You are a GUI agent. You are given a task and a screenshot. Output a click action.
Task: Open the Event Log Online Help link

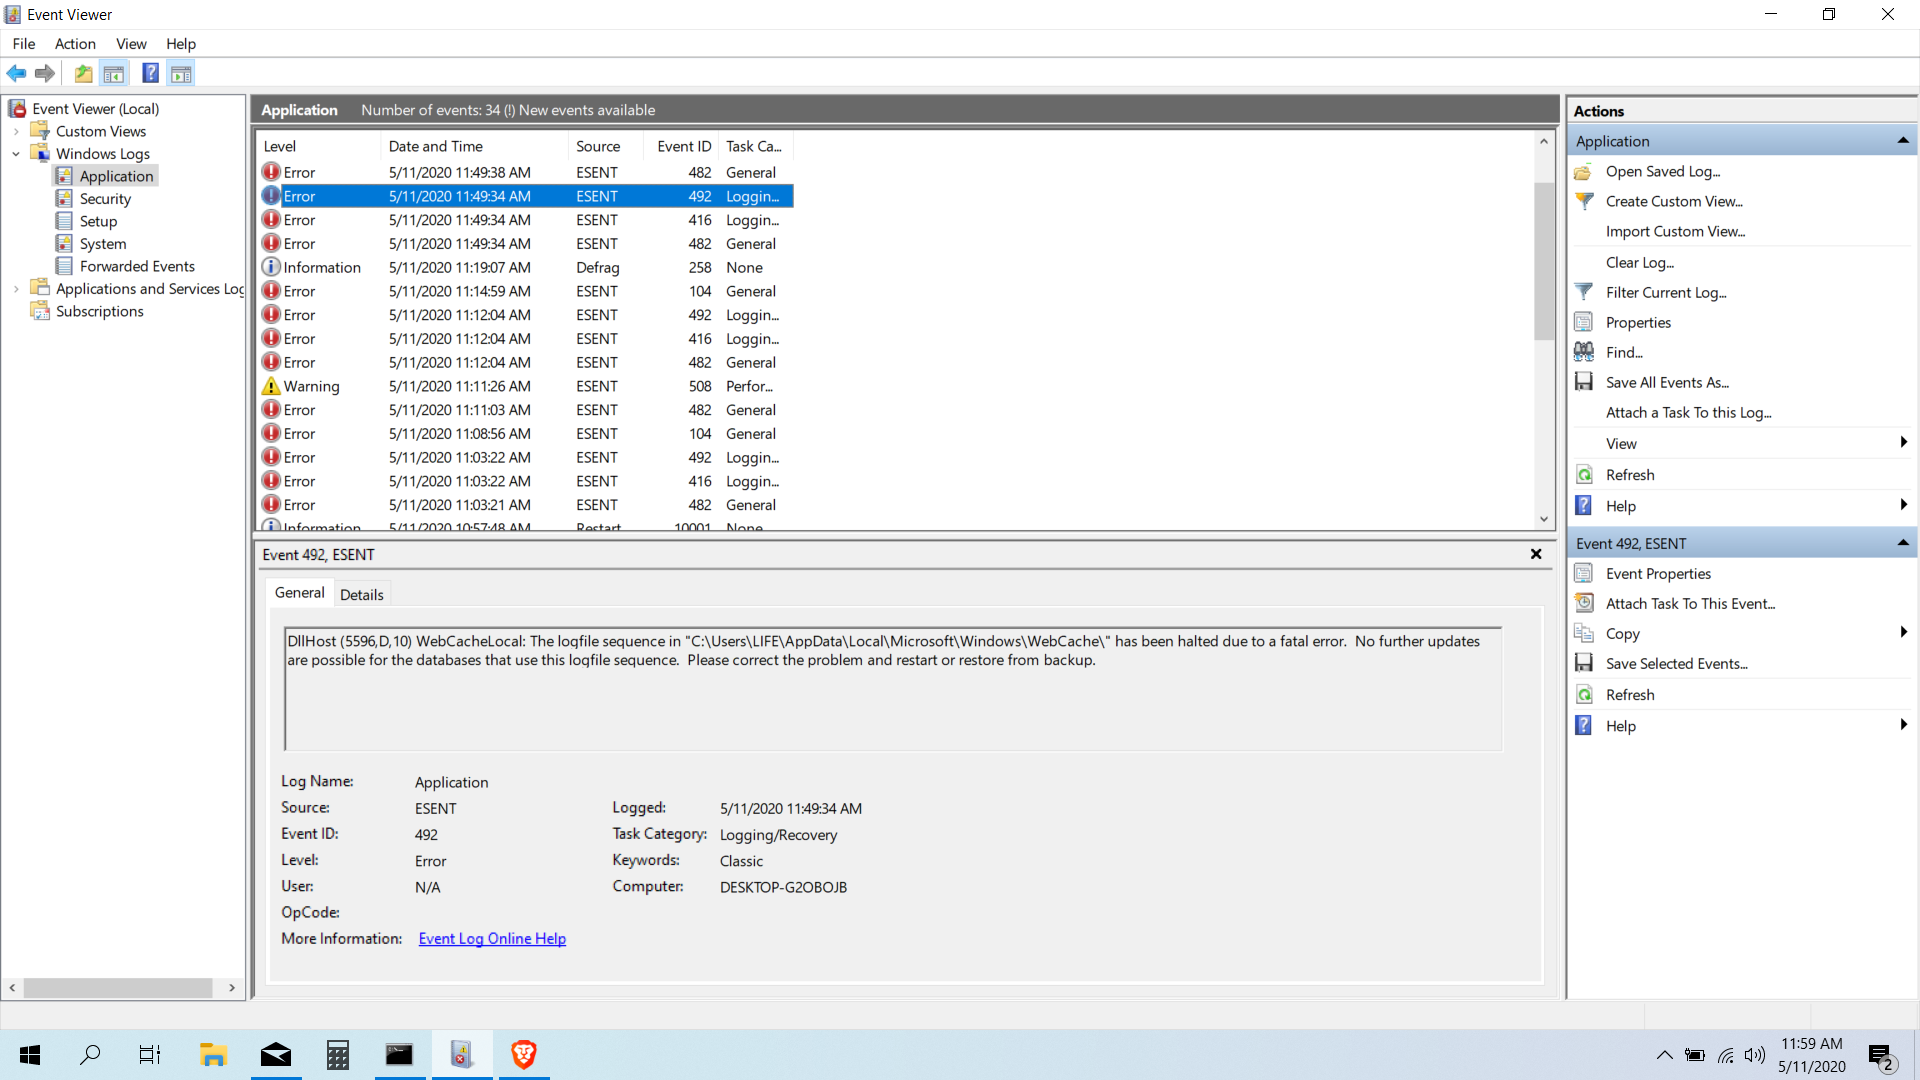coord(492,938)
